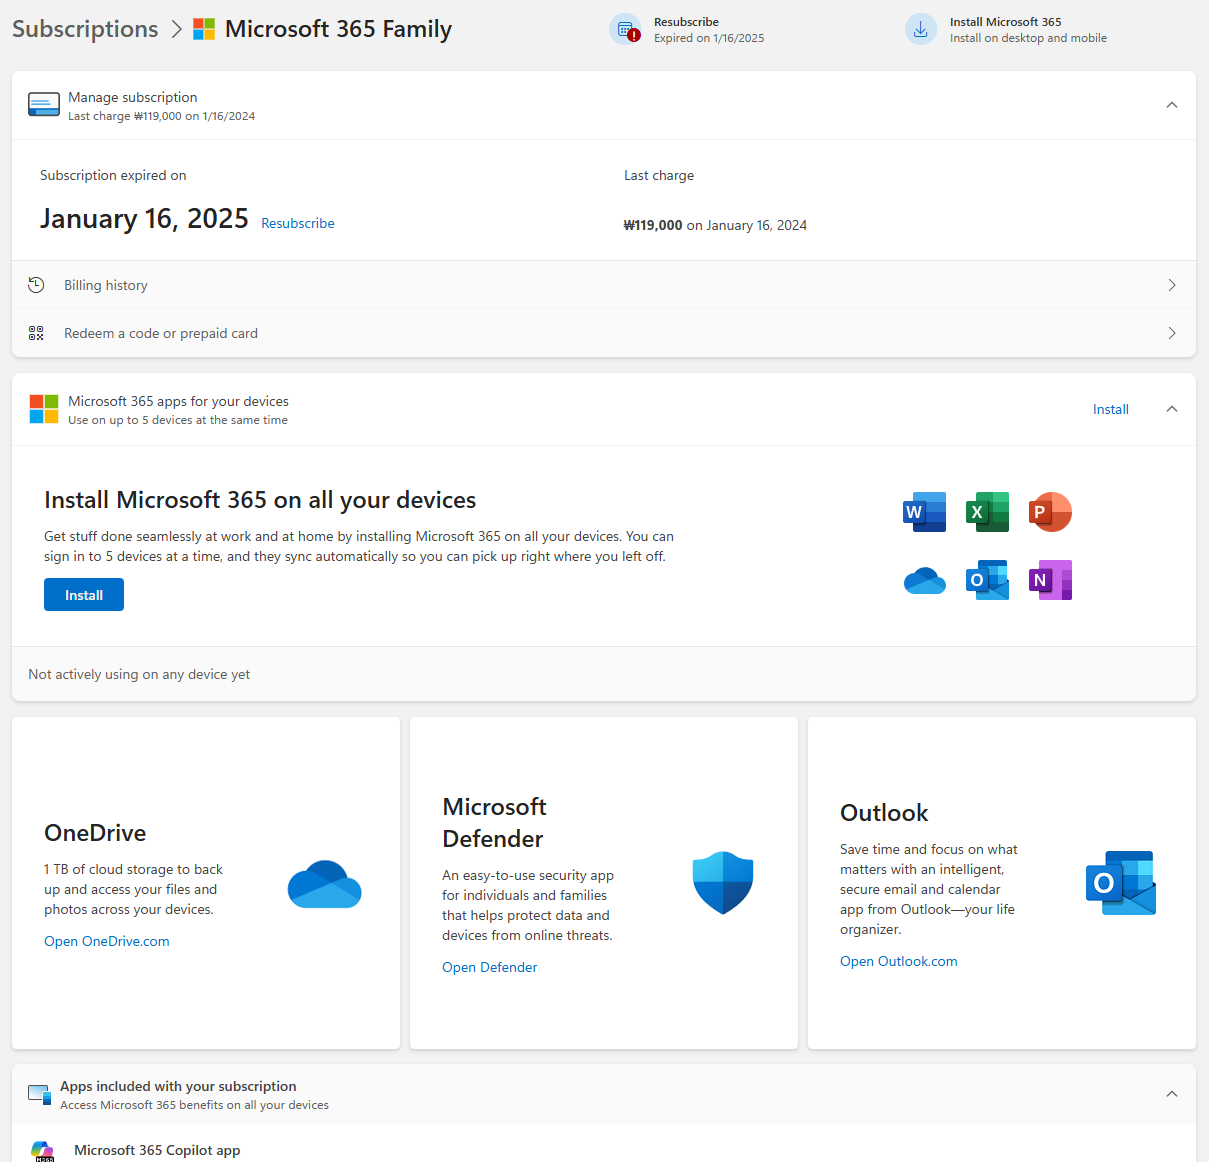Click the Microsoft Defender card heading
This screenshot has height=1162, width=1209.
pos(494,822)
